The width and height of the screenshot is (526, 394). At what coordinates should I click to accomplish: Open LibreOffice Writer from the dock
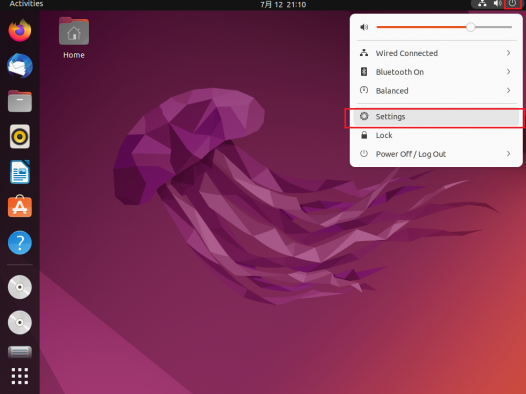point(20,172)
